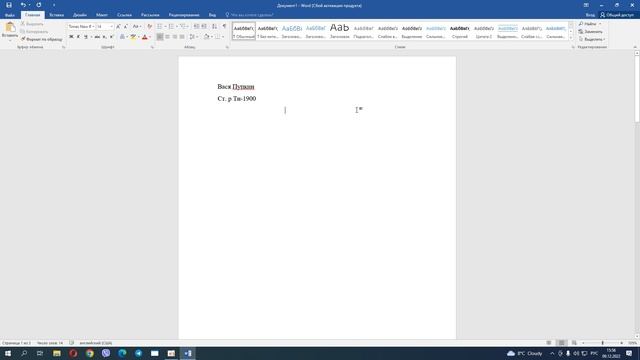Switch to the Дизайн tab
This screenshot has width=640, height=360.
80,15
